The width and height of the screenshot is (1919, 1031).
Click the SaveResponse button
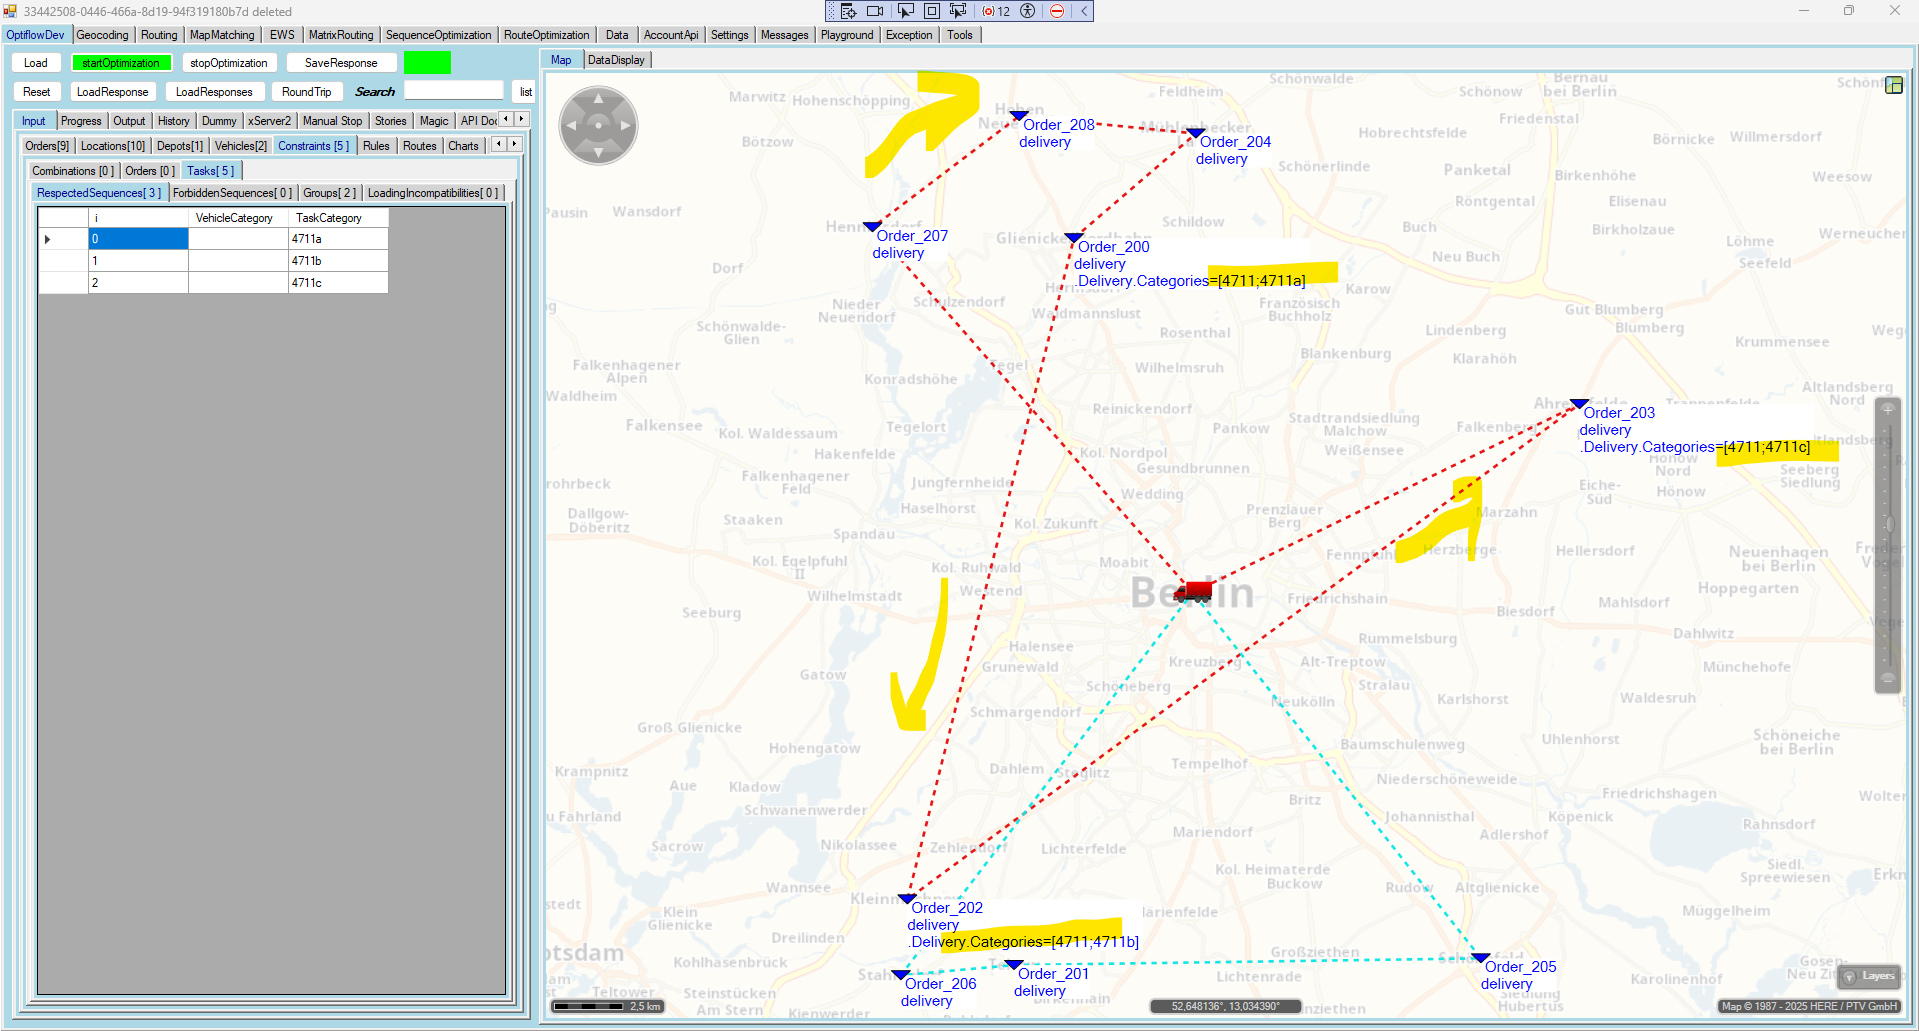pyautogui.click(x=341, y=63)
